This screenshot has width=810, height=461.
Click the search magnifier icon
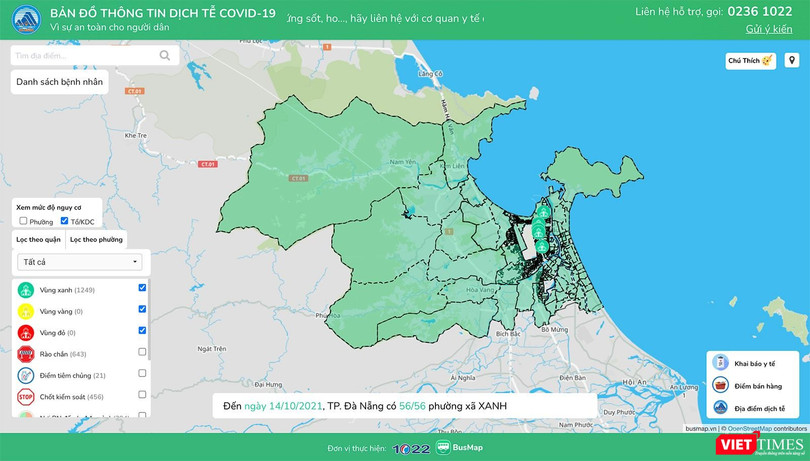point(165,56)
